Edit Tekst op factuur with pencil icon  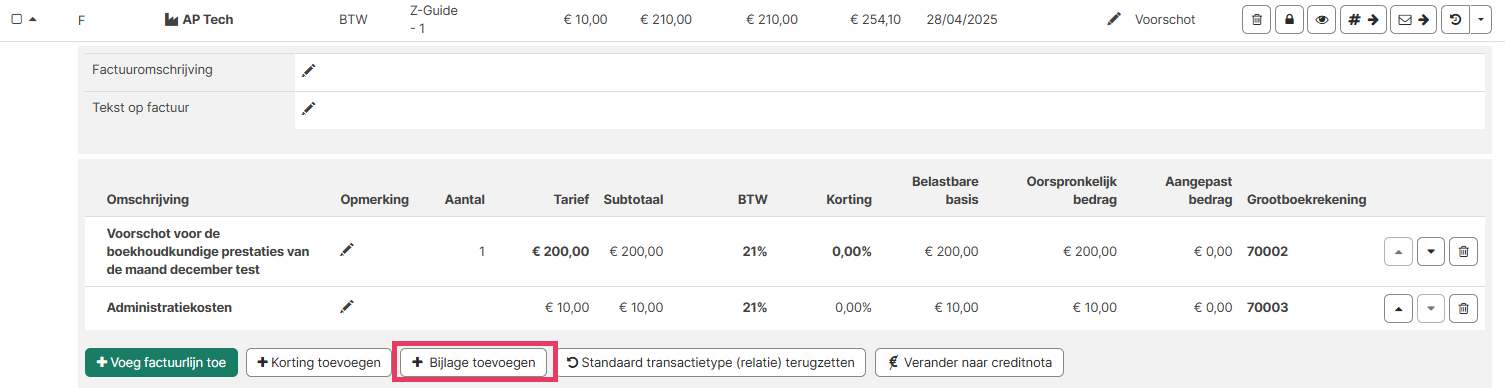(309, 108)
